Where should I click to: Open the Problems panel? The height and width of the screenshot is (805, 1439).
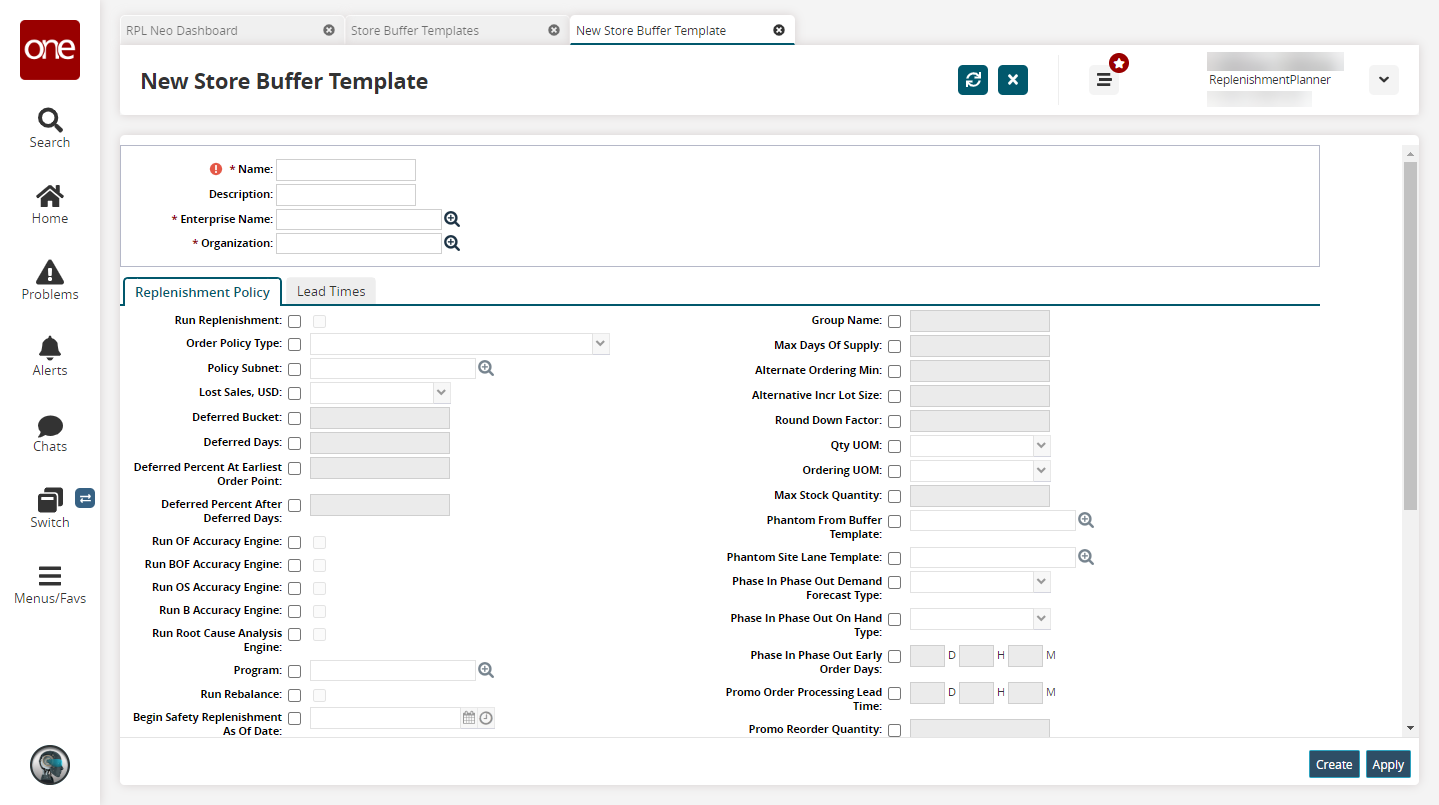pos(50,280)
